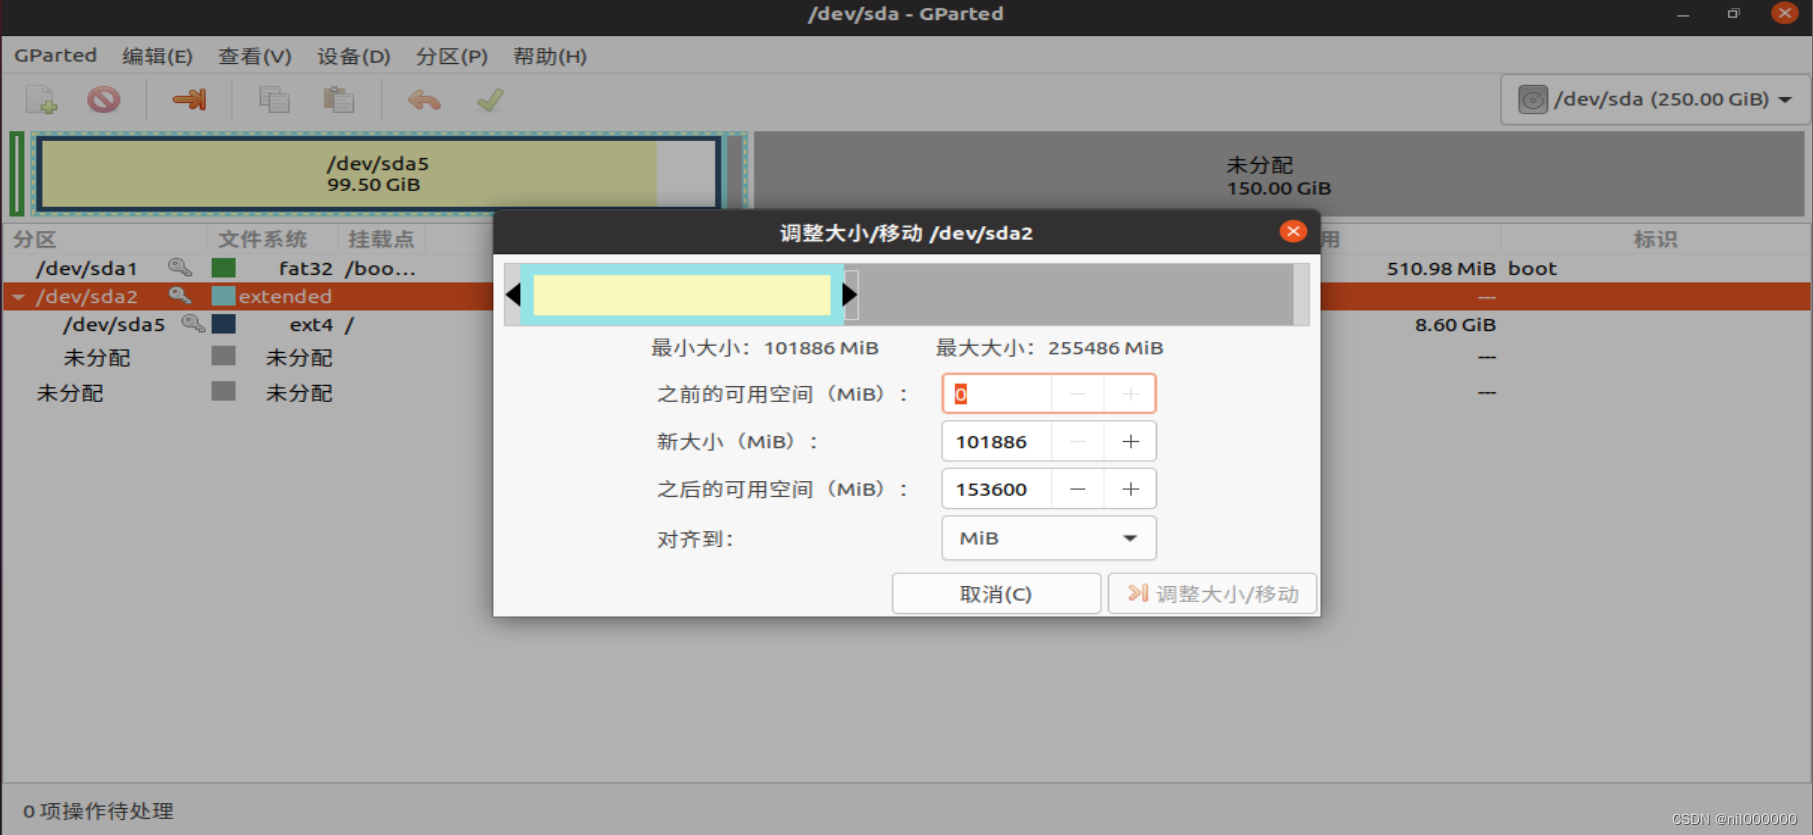Click the New partition toolbar icon

(42, 100)
